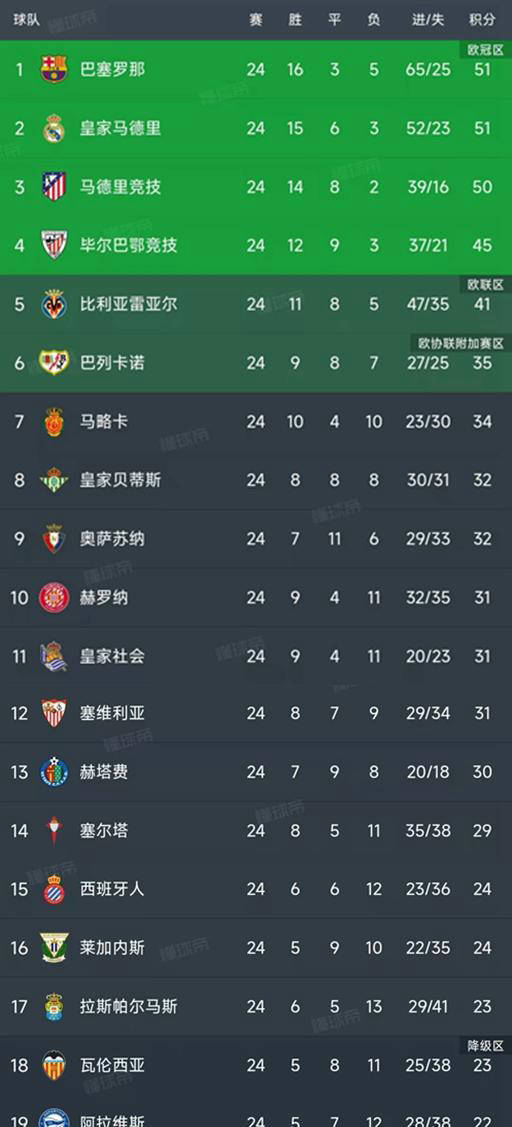Click the Villarreal yellow crest
This screenshot has height=1127, width=512.
point(54,304)
